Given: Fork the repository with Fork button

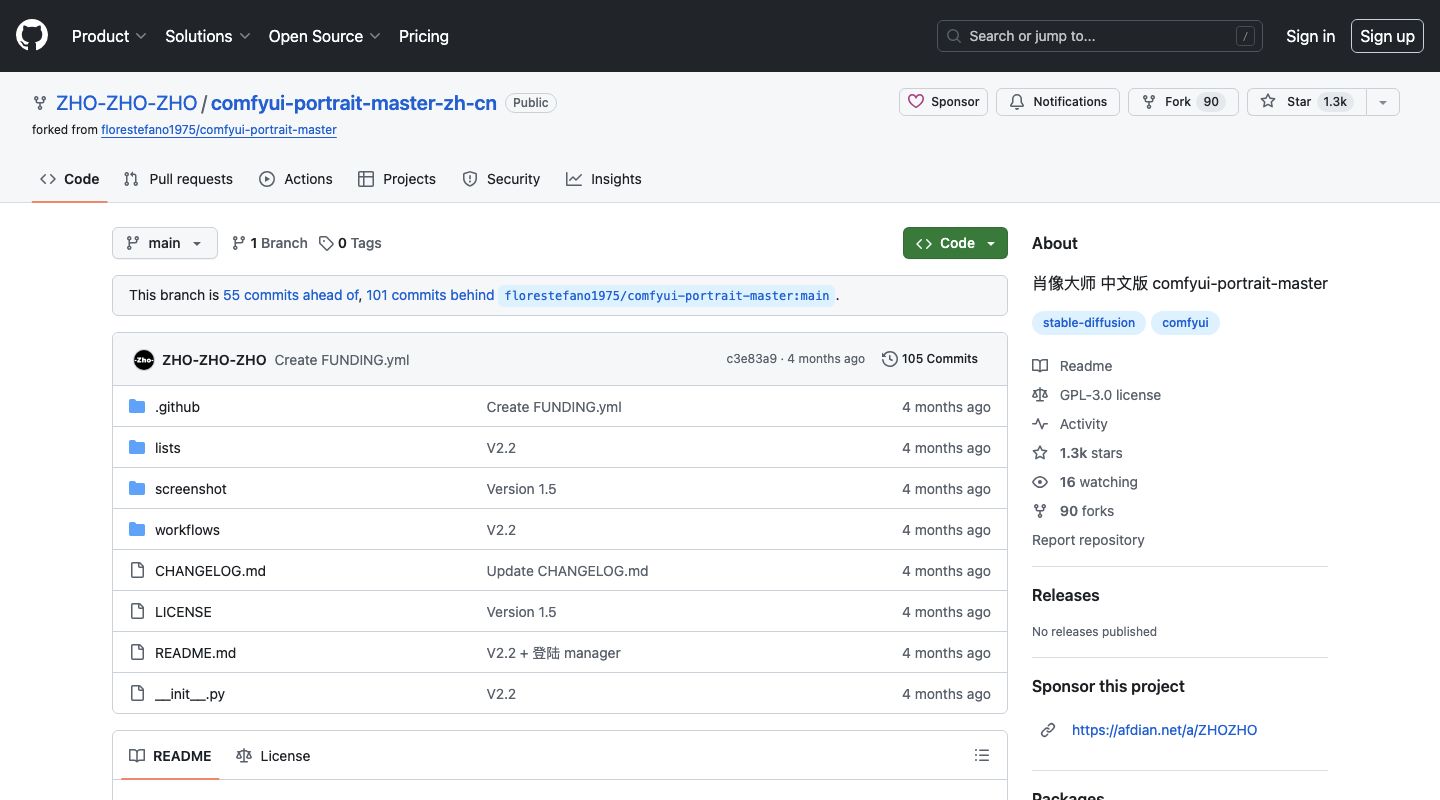Looking at the screenshot, I should pos(1184,102).
